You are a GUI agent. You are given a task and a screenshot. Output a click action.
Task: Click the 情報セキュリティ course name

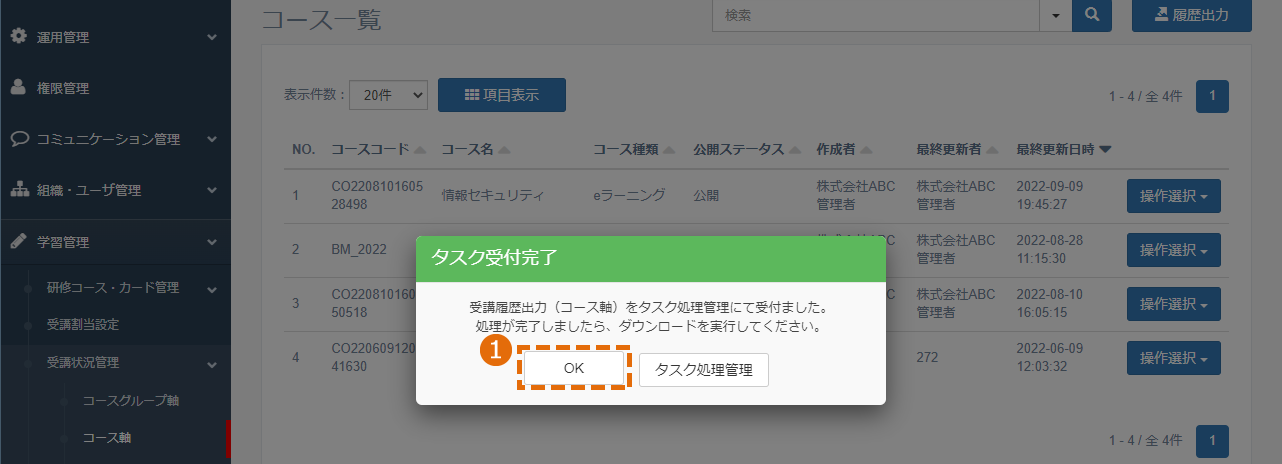tap(492, 196)
